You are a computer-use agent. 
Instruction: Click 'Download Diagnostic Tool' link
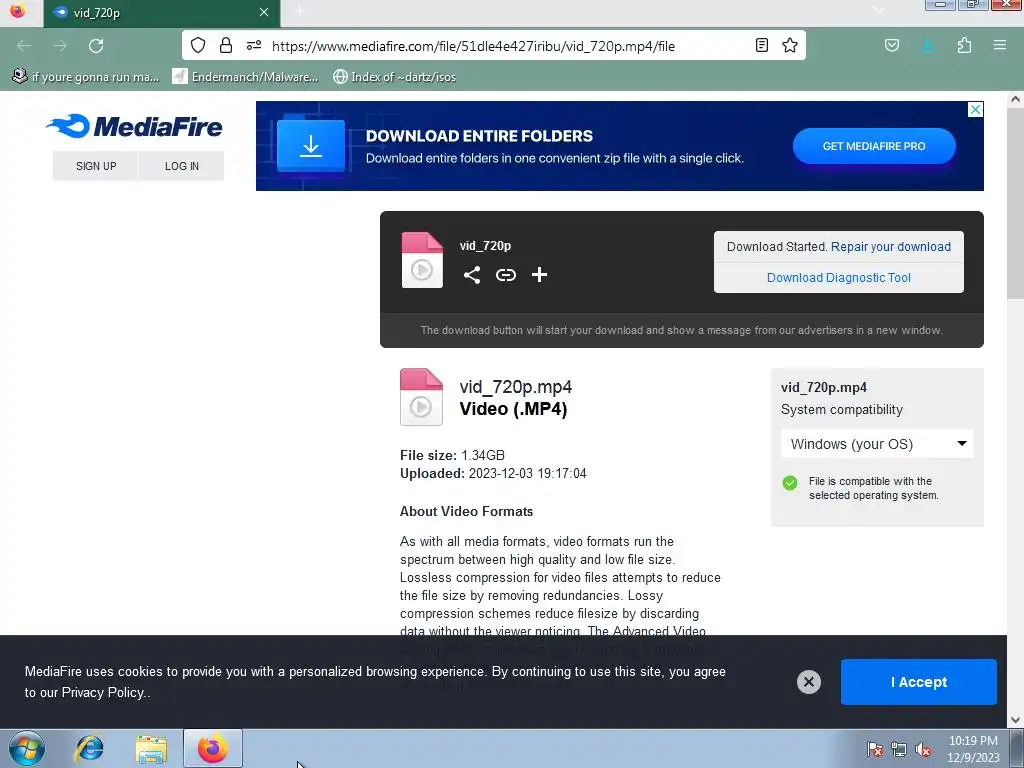(x=839, y=278)
